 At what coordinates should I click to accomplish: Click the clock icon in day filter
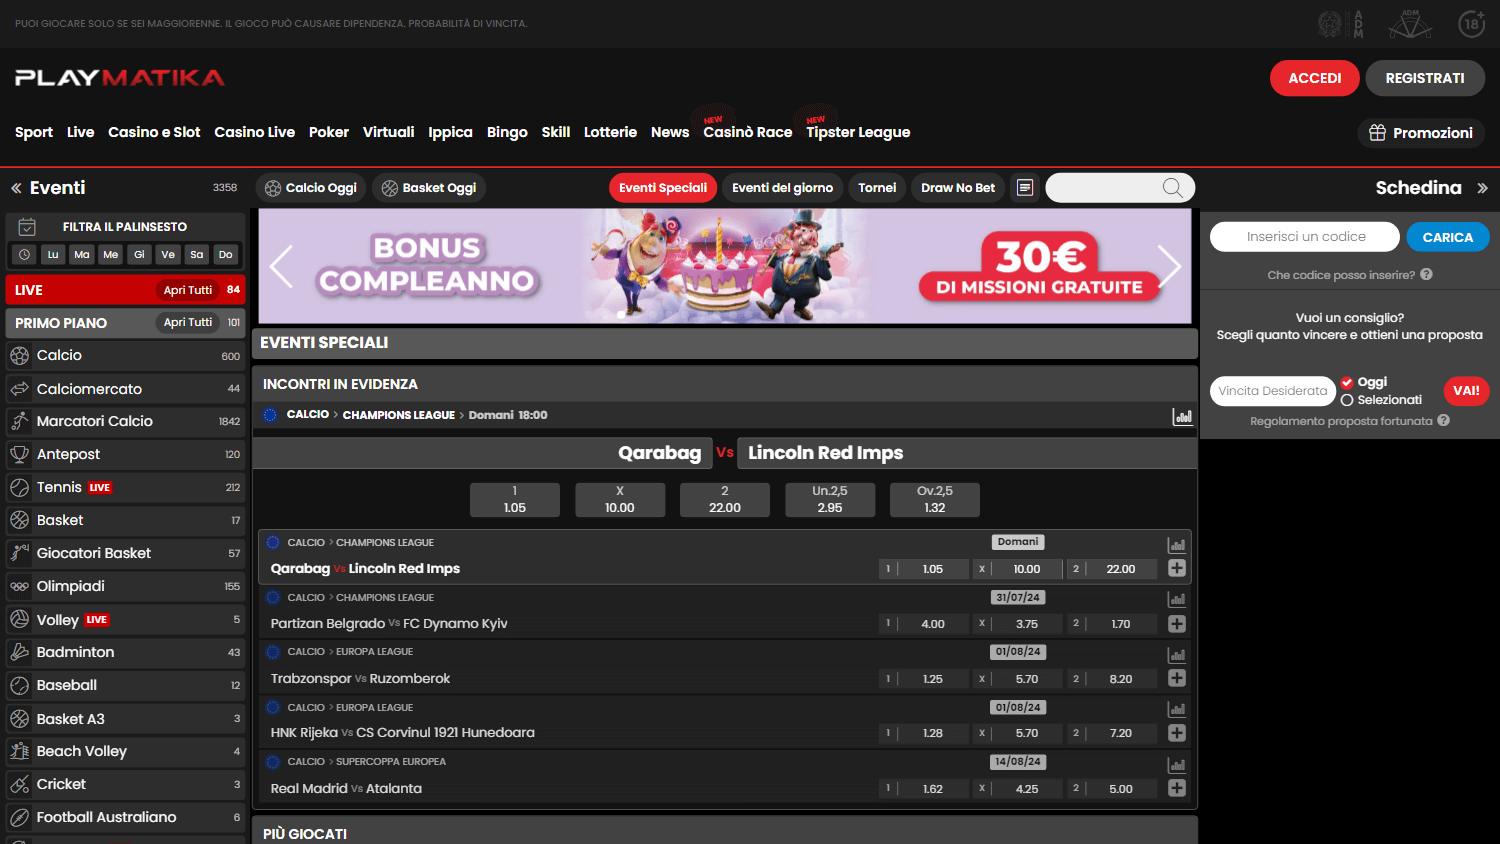click(25, 255)
